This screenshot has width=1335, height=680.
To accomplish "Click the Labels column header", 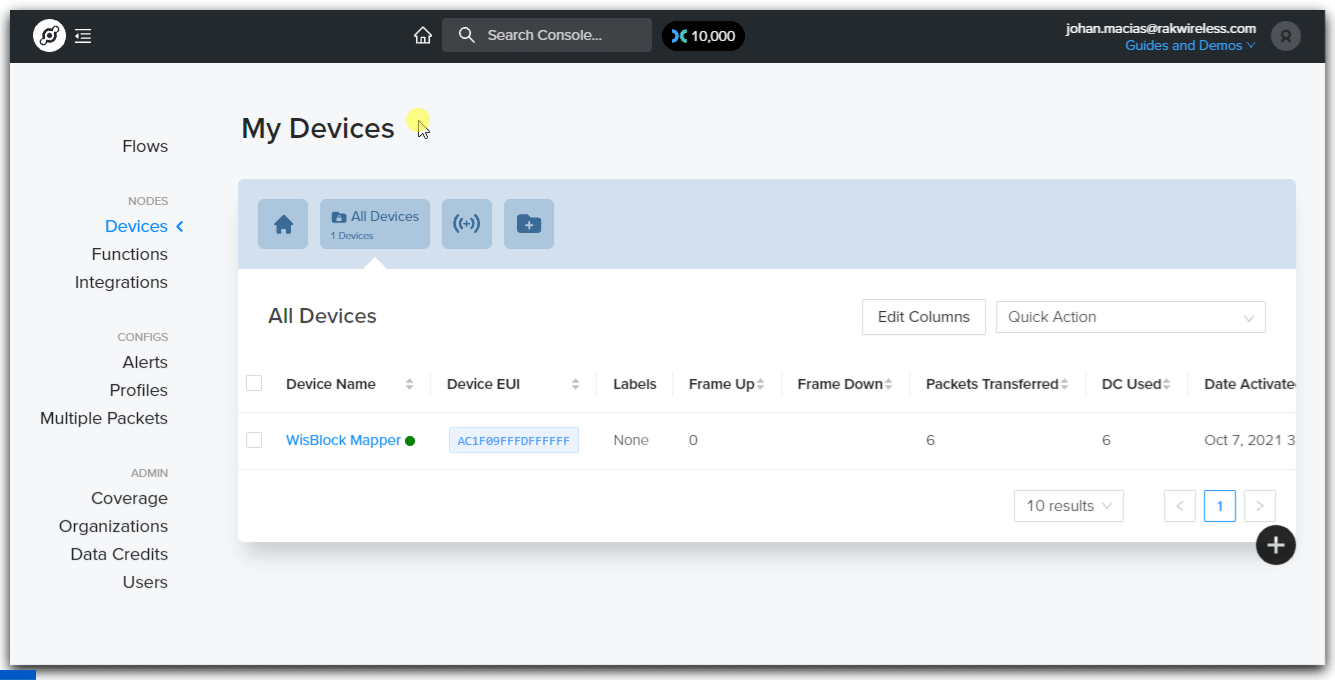I will pyautogui.click(x=635, y=384).
